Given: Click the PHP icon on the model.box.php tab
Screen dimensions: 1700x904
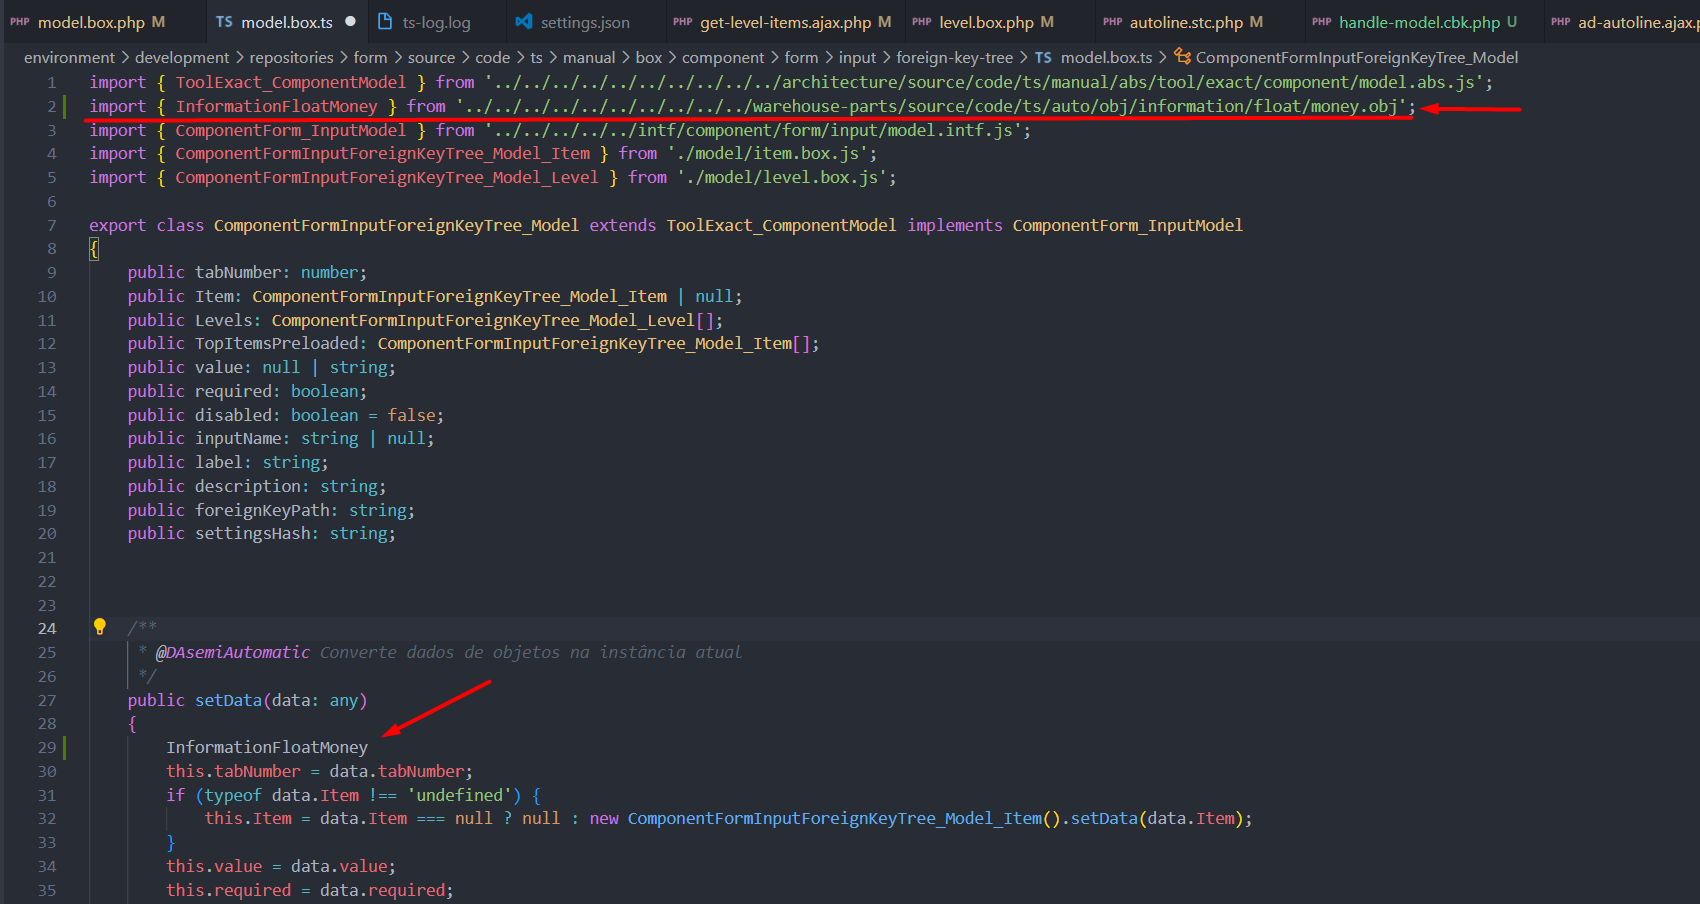Looking at the screenshot, I should [x=22, y=21].
